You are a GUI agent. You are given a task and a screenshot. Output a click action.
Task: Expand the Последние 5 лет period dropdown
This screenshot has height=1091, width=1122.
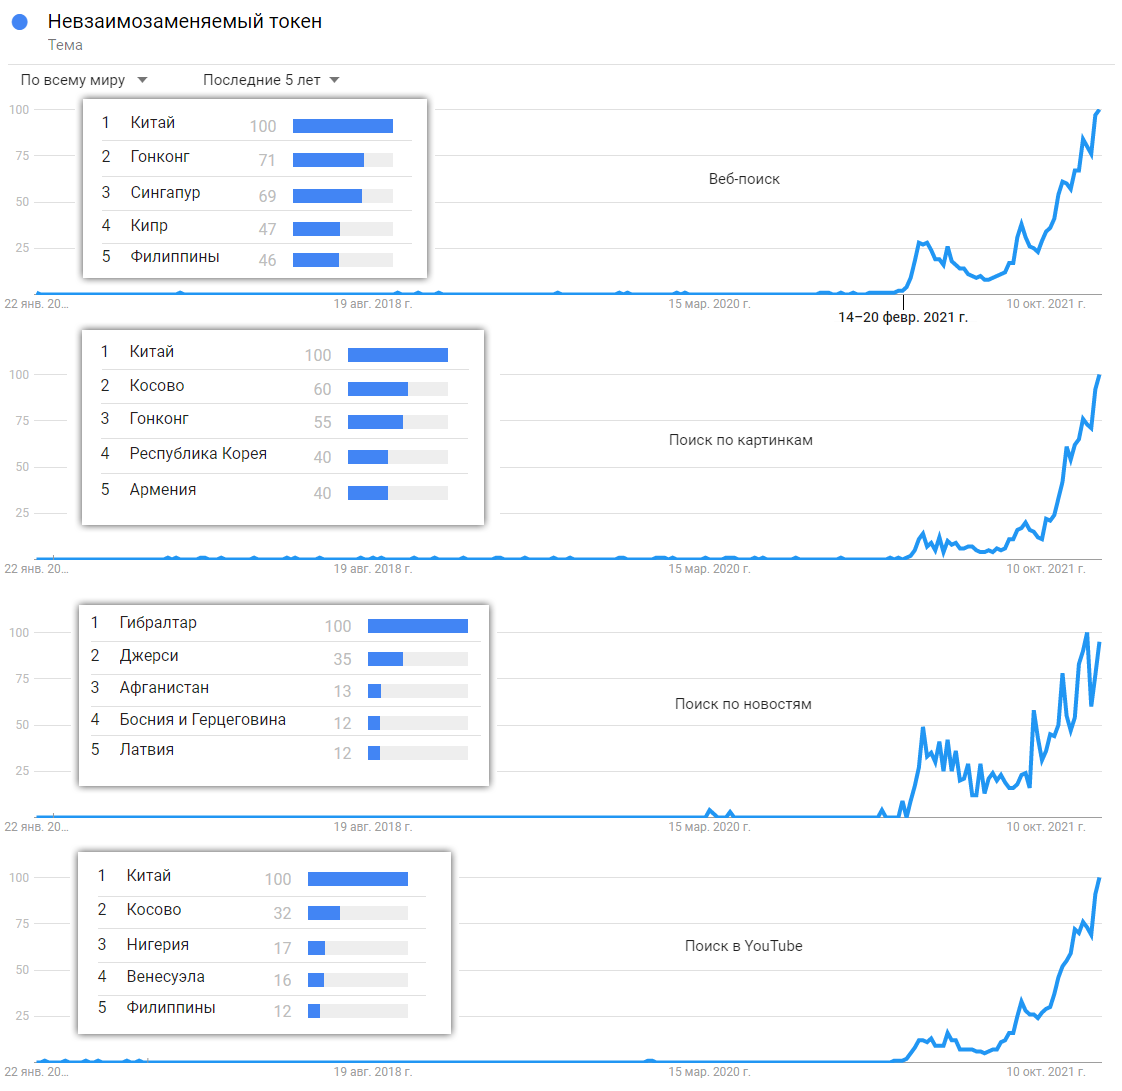[x=270, y=80]
